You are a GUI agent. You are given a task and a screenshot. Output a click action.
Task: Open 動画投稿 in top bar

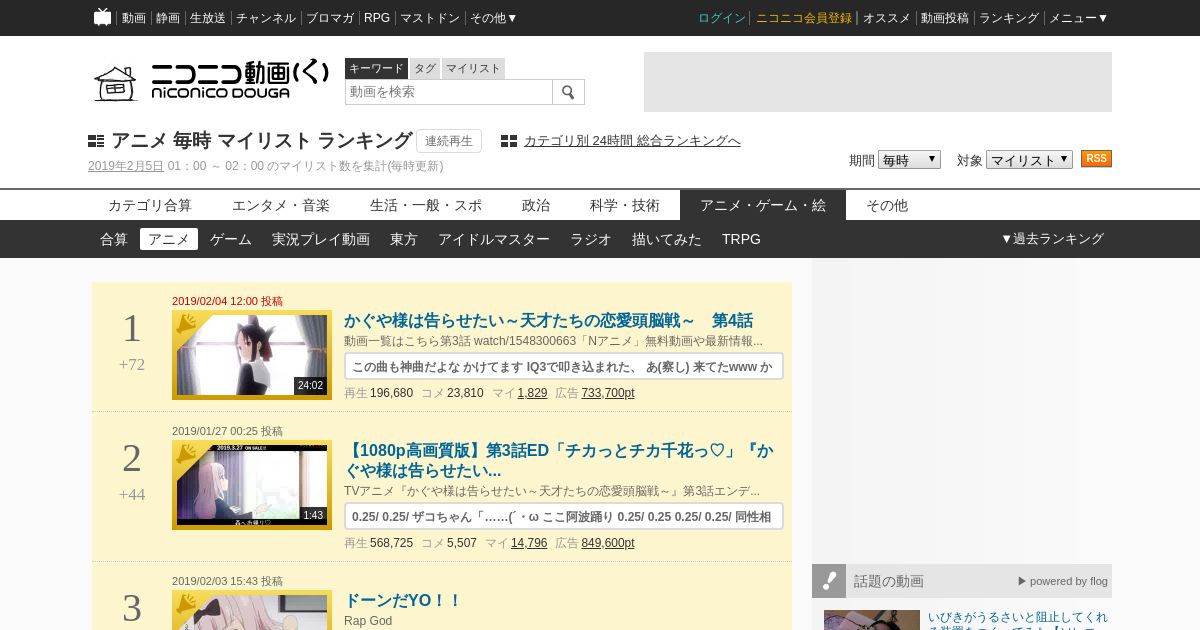pyautogui.click(x=945, y=18)
